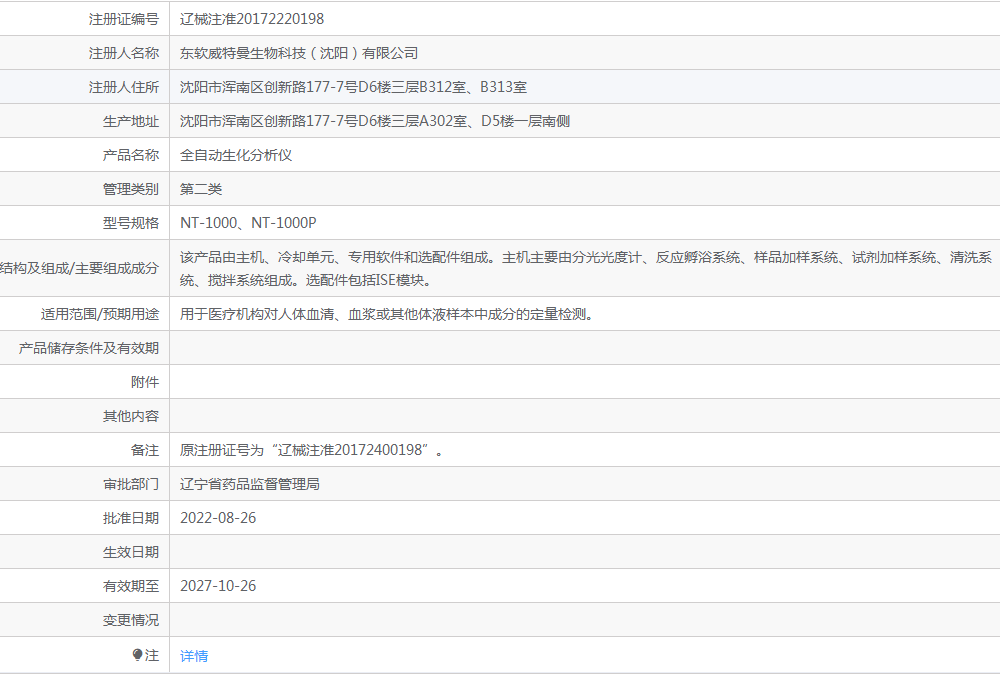Click the 产品储存条件及有效期 label
Image resolution: width=1000 pixels, height=674 pixels.
pos(89,348)
